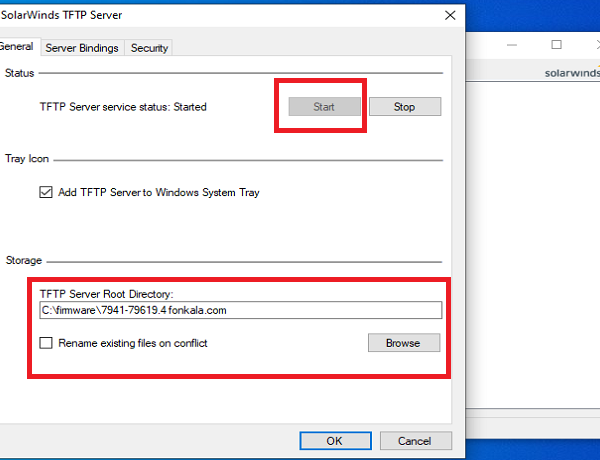Screen dimensions: 600x460
Task: Switch to the General tab
Action: click(x=17, y=47)
